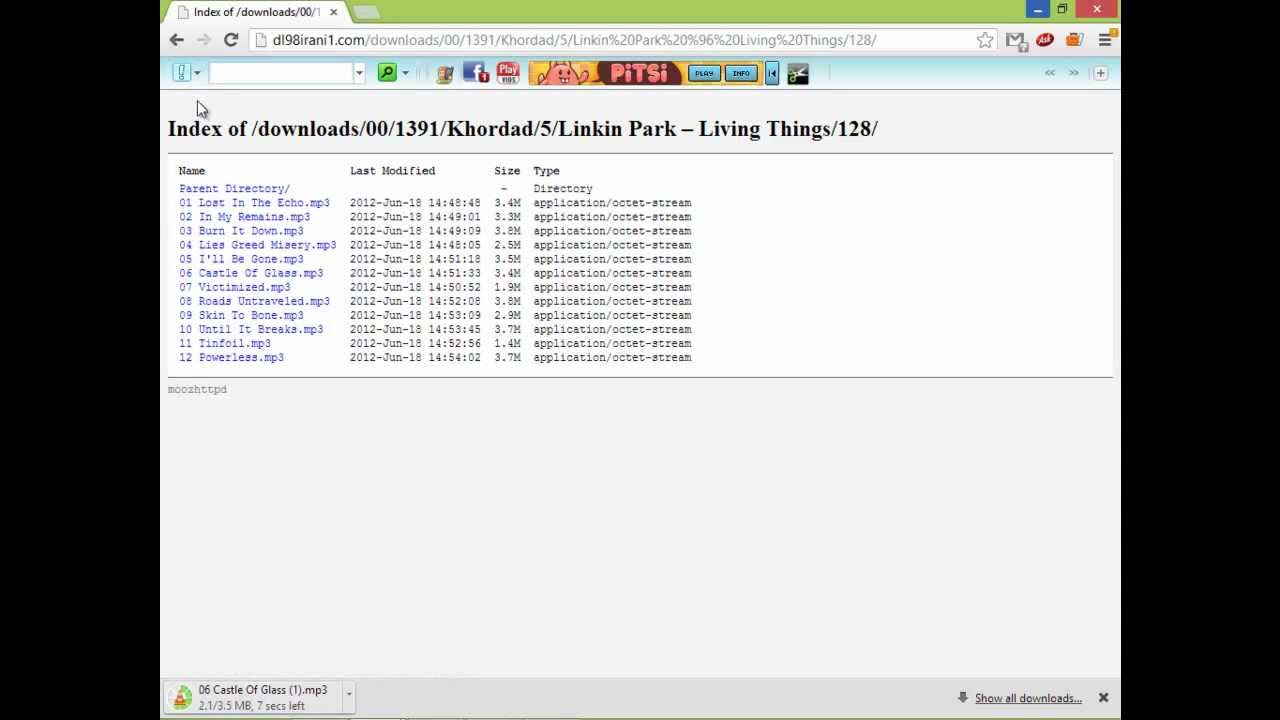Minimize the Chrome window
This screenshot has height=720, width=1280.
click(x=1038, y=10)
